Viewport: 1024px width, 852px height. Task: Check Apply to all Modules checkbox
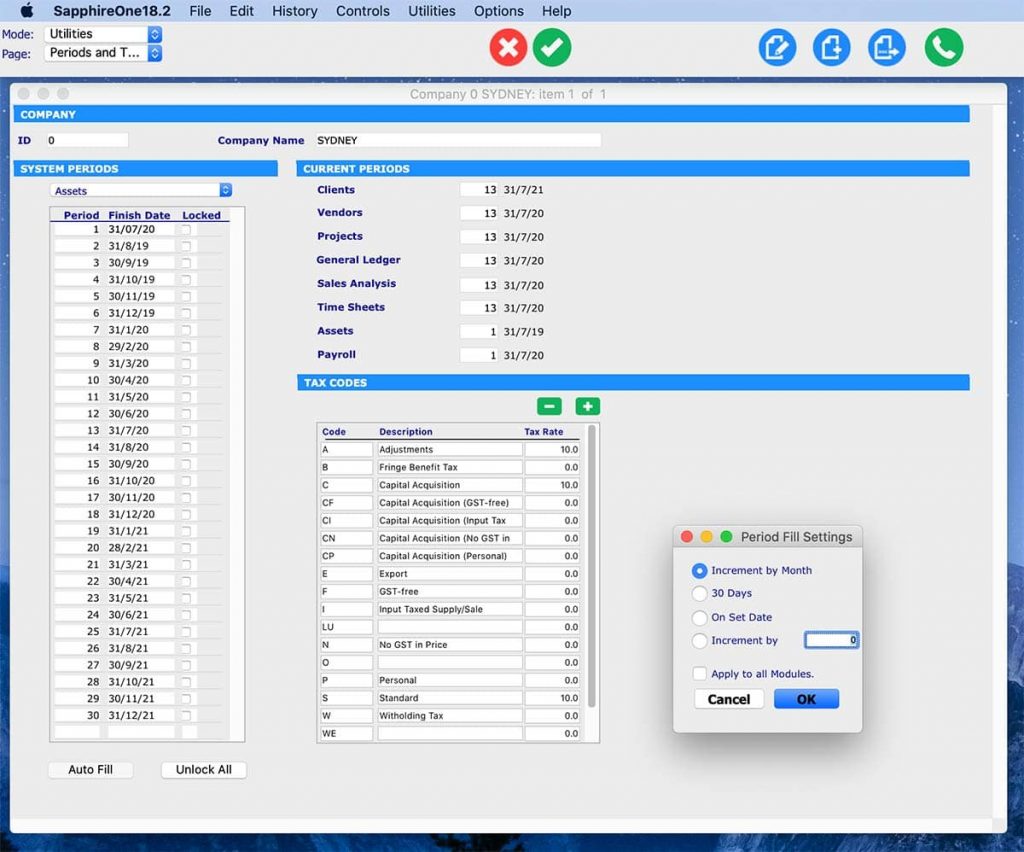click(x=699, y=673)
